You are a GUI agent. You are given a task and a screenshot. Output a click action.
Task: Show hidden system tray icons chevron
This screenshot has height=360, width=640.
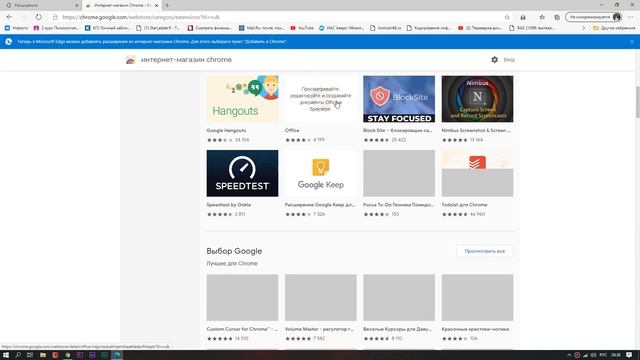click(x=569, y=355)
